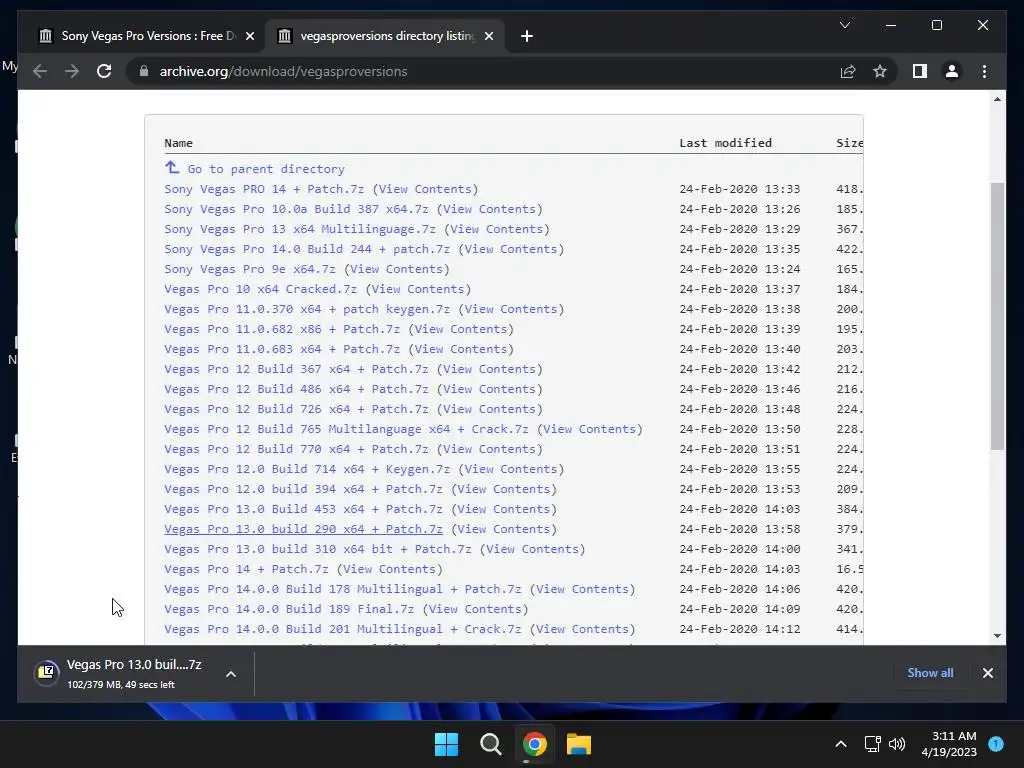The height and width of the screenshot is (768, 1024).
Task: Open File Explorer from taskbar
Action: (579, 744)
